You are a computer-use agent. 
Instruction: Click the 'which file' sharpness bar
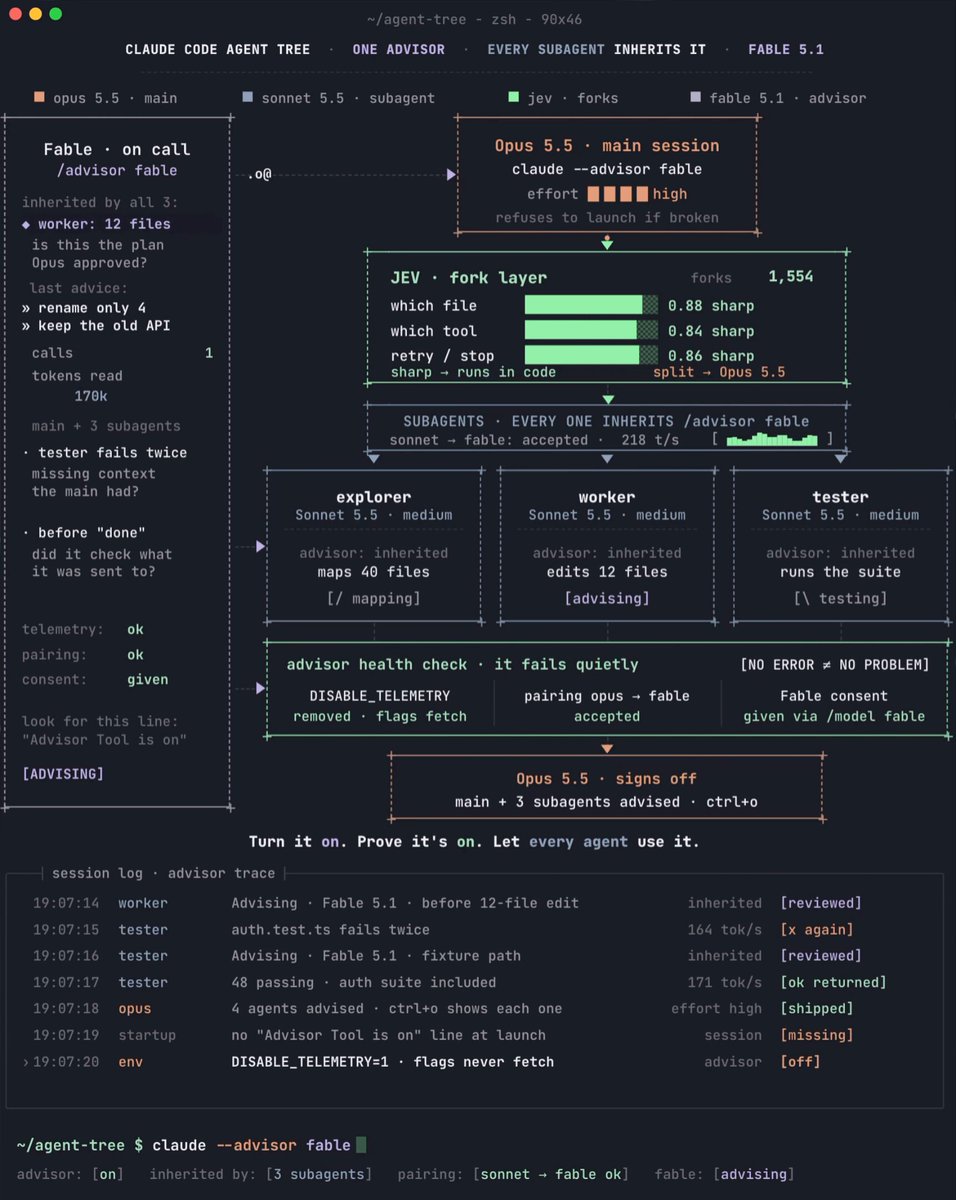pyautogui.click(x=591, y=305)
